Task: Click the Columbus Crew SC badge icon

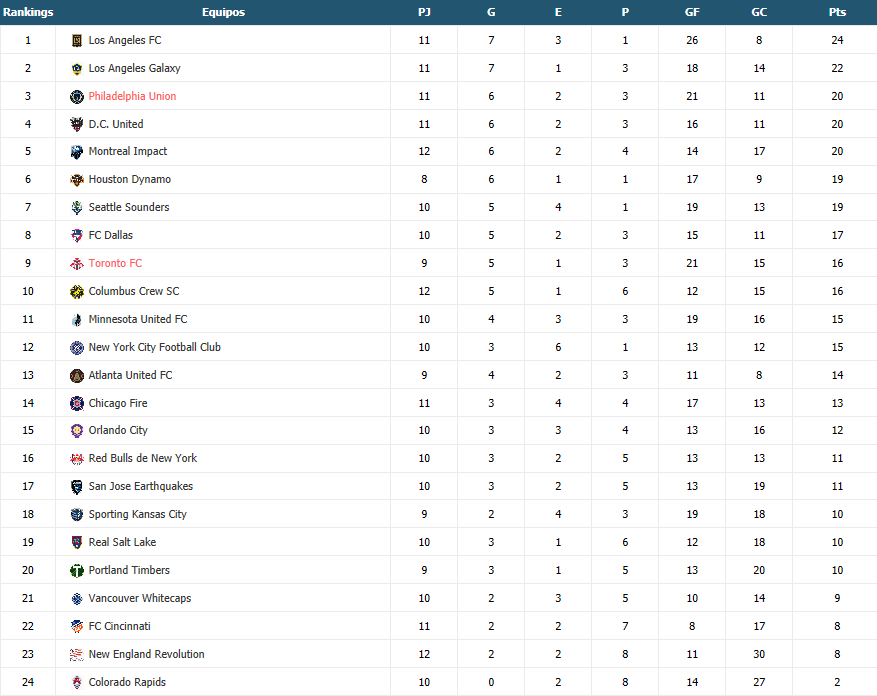Action: 77,291
